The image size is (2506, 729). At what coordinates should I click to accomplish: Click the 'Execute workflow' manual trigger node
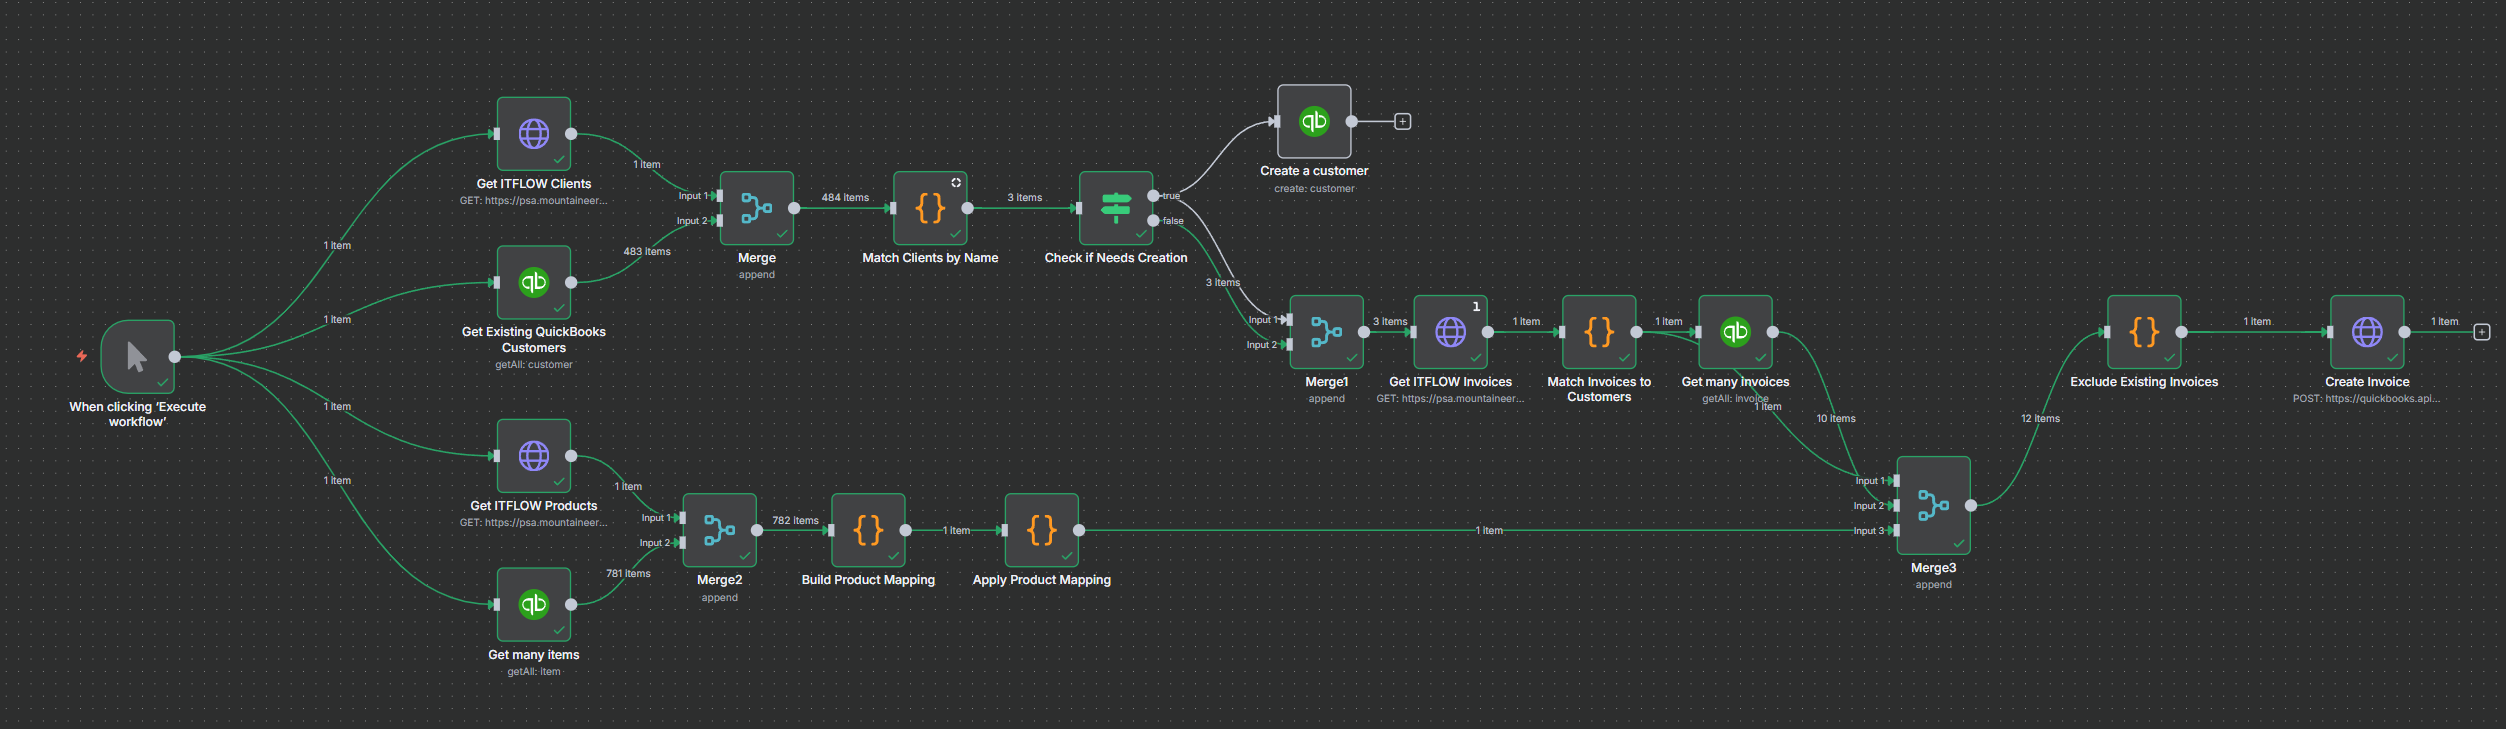[137, 357]
